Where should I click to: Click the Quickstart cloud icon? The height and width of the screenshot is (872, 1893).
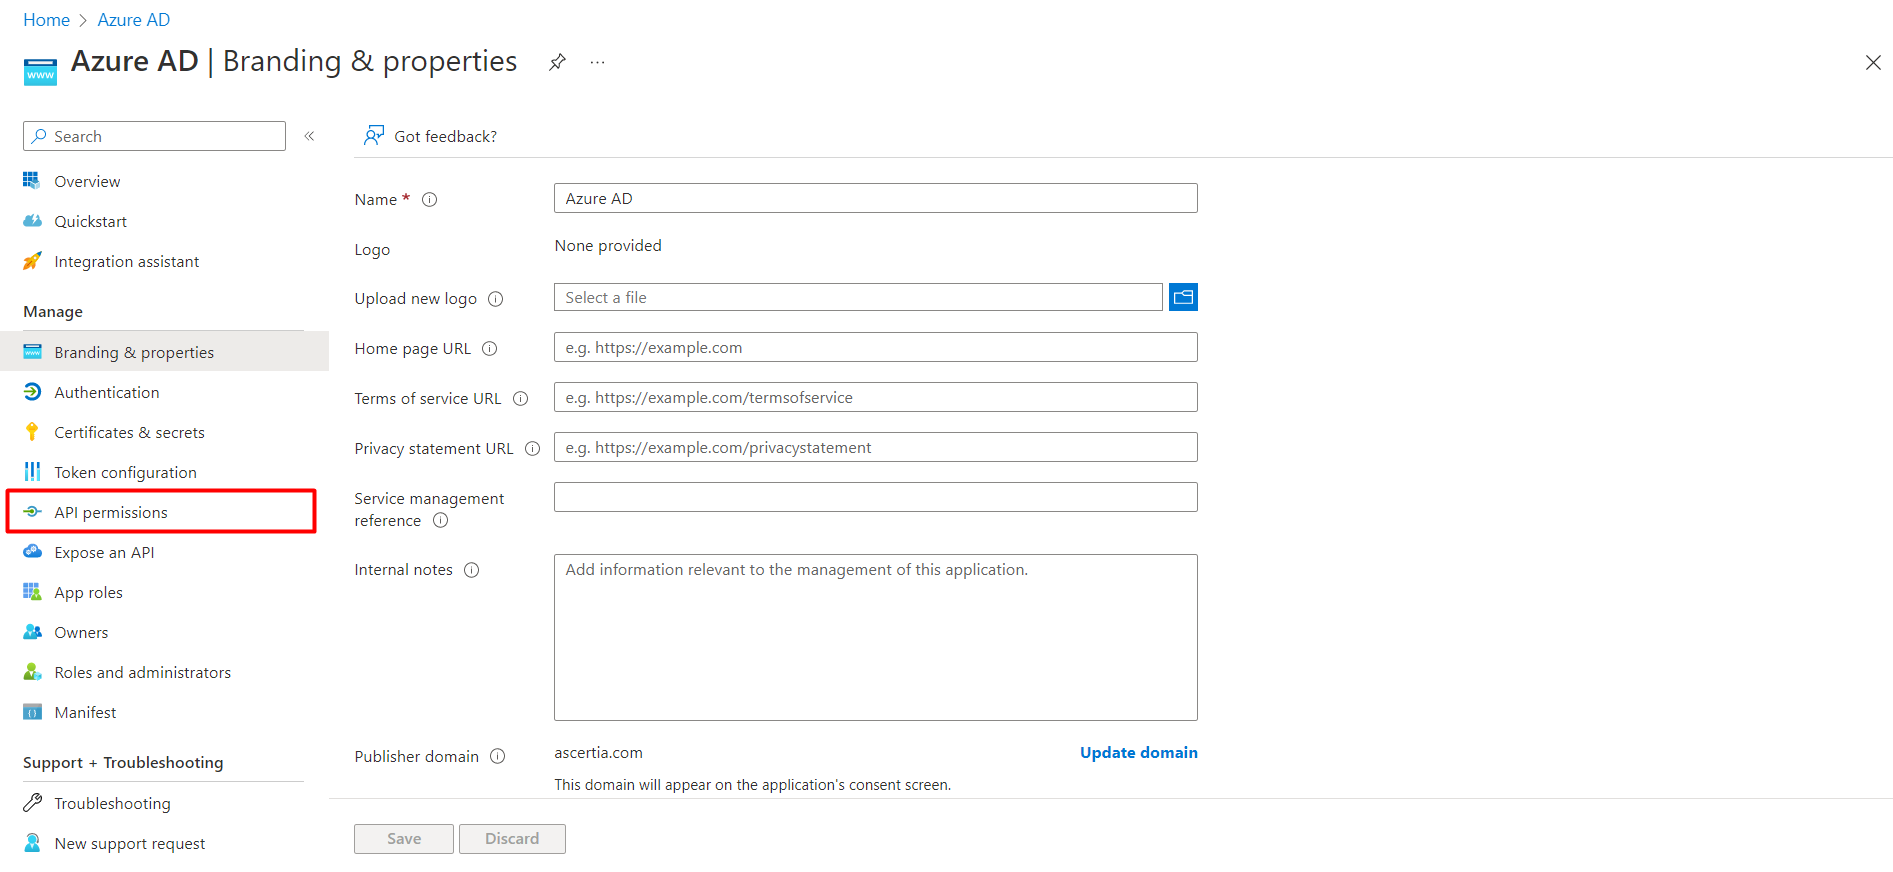(32, 221)
